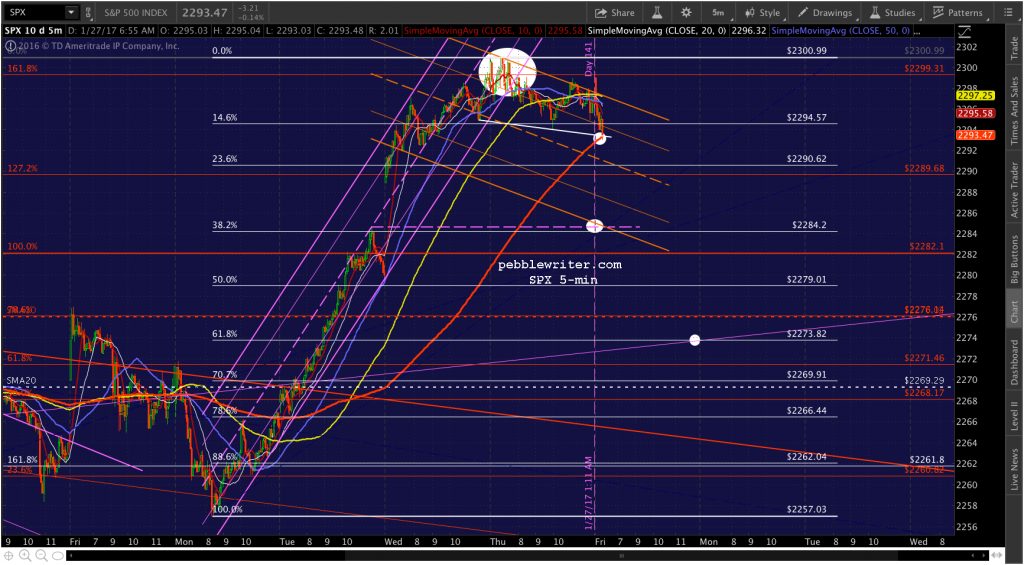Click the info icon beside copyright text
The width and height of the screenshot is (1024, 565).
click(10, 46)
